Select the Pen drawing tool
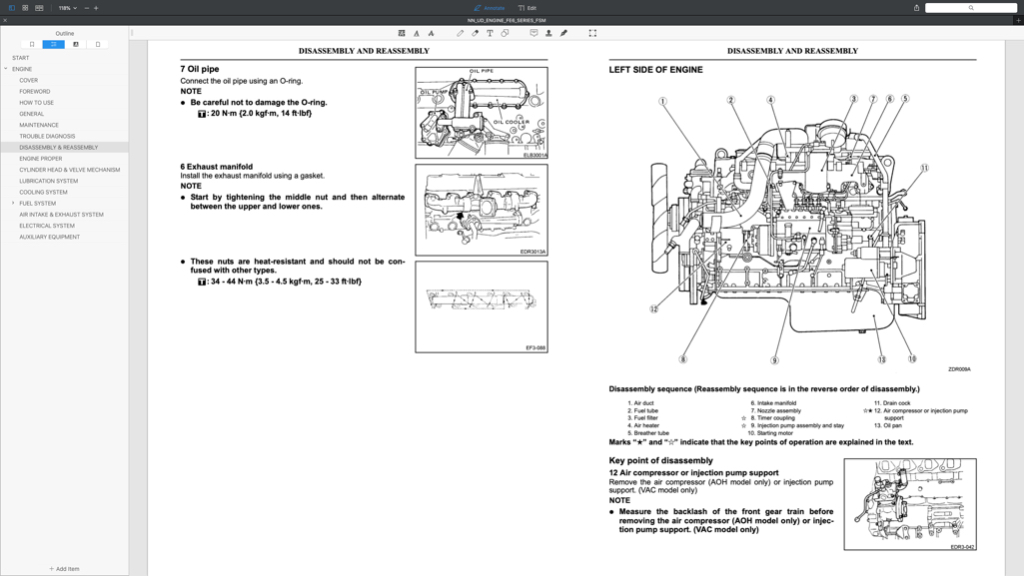Viewport: 1024px width, 576px height. 460,33
